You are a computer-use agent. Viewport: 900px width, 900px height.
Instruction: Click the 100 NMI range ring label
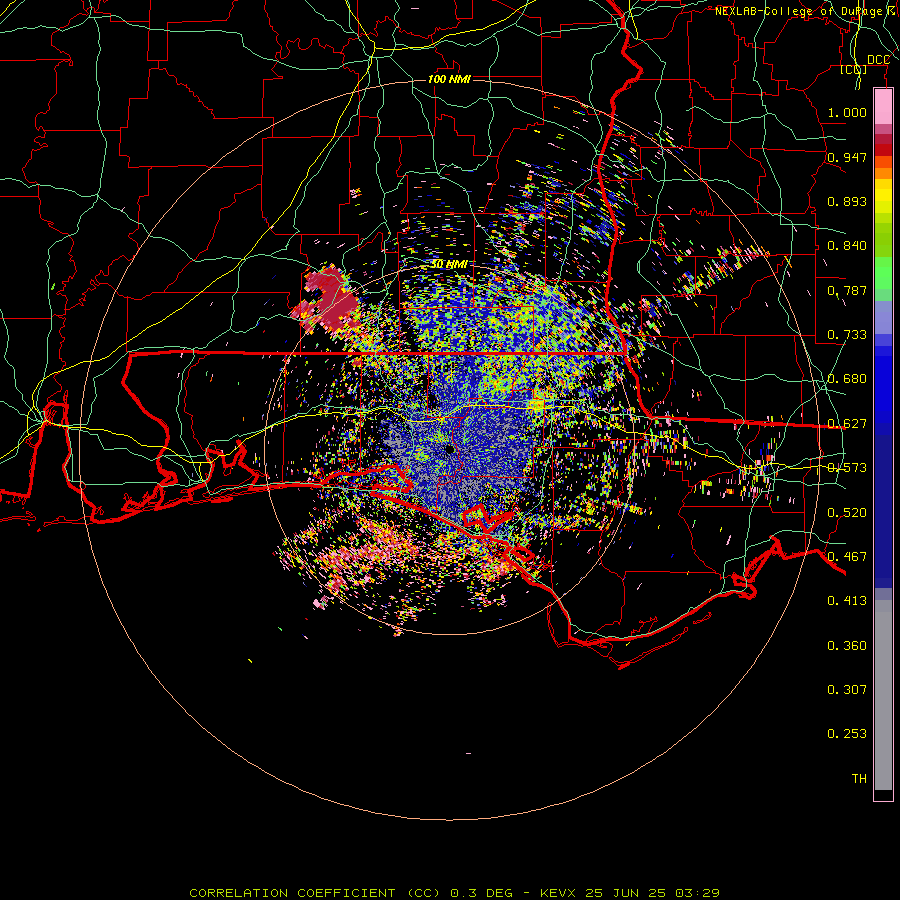coord(449,79)
